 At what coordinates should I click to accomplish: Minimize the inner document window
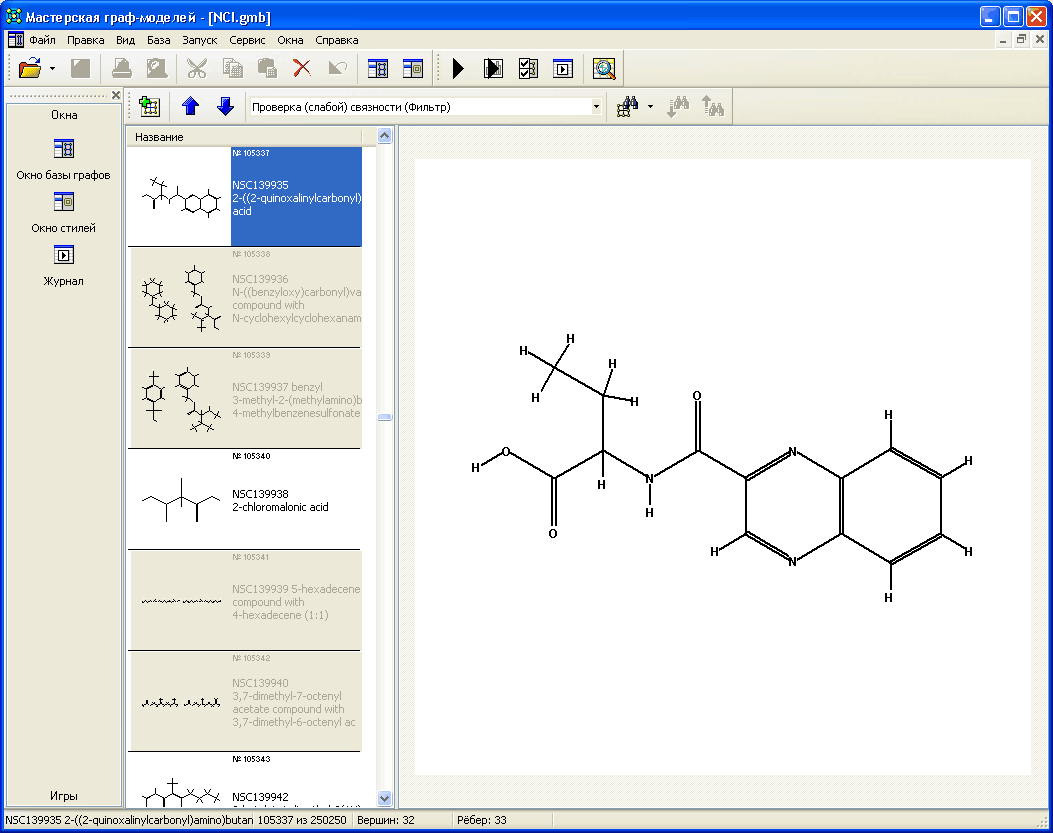[1003, 40]
